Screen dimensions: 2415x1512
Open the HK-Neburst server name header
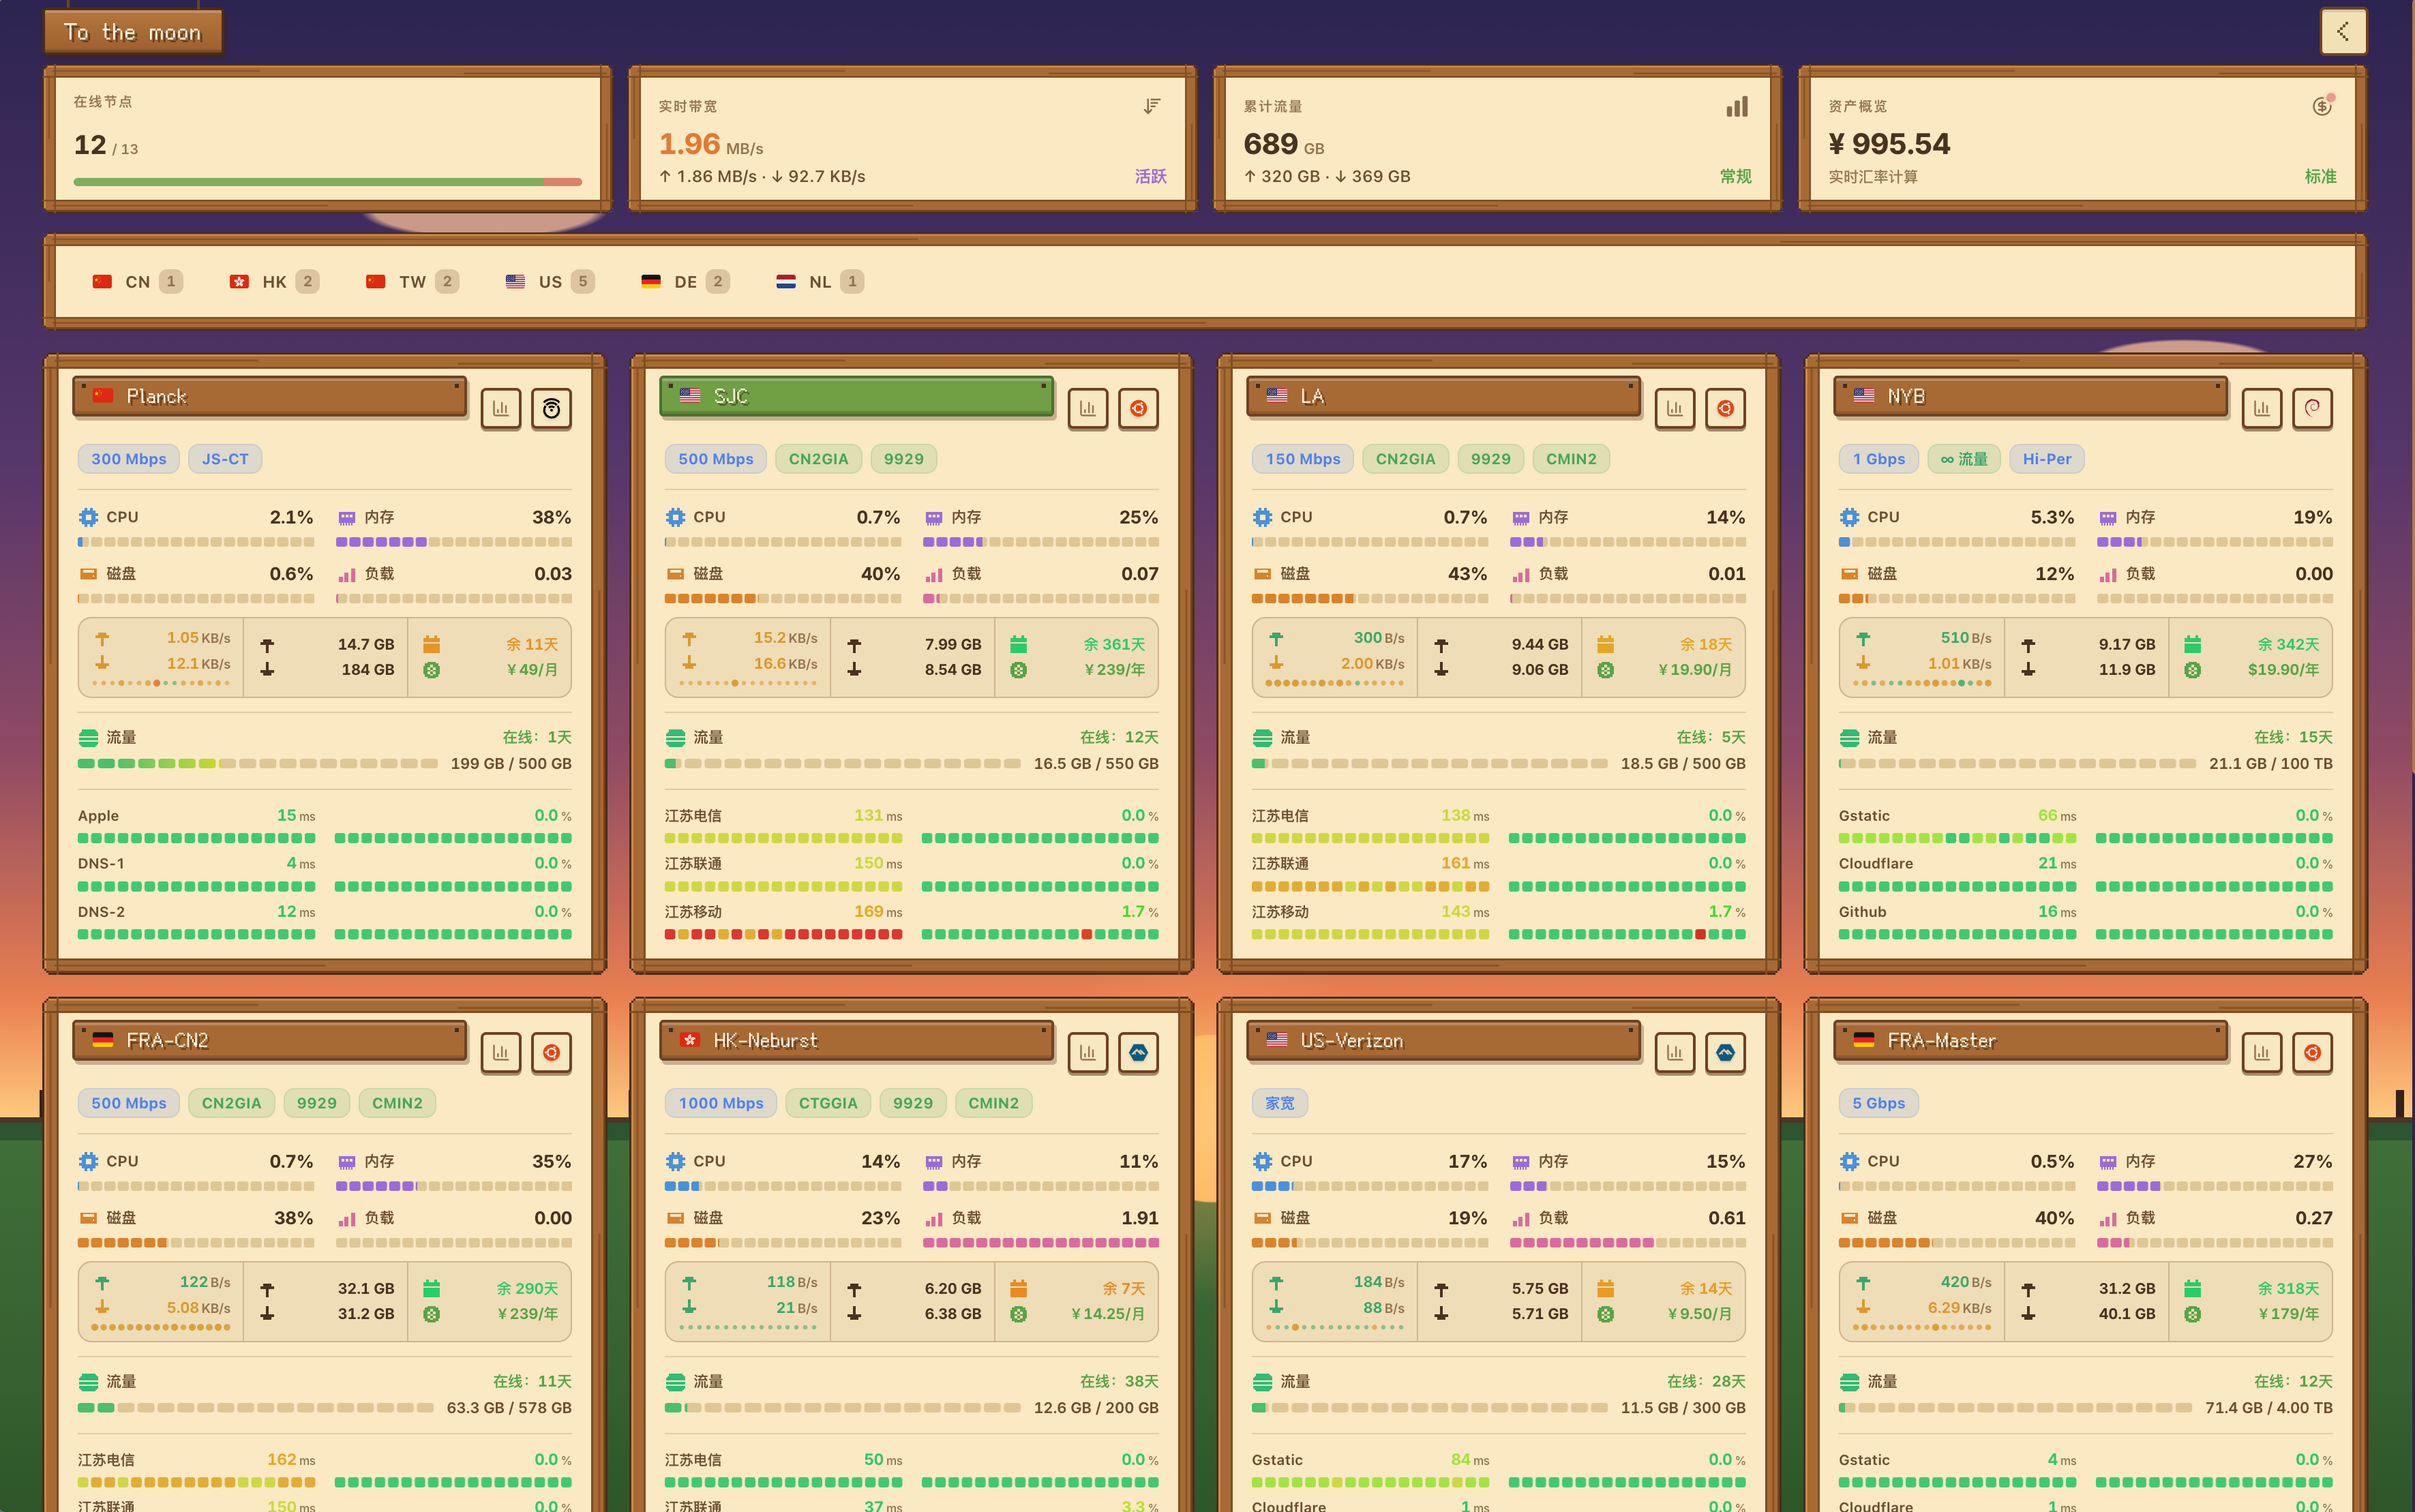pos(857,1040)
